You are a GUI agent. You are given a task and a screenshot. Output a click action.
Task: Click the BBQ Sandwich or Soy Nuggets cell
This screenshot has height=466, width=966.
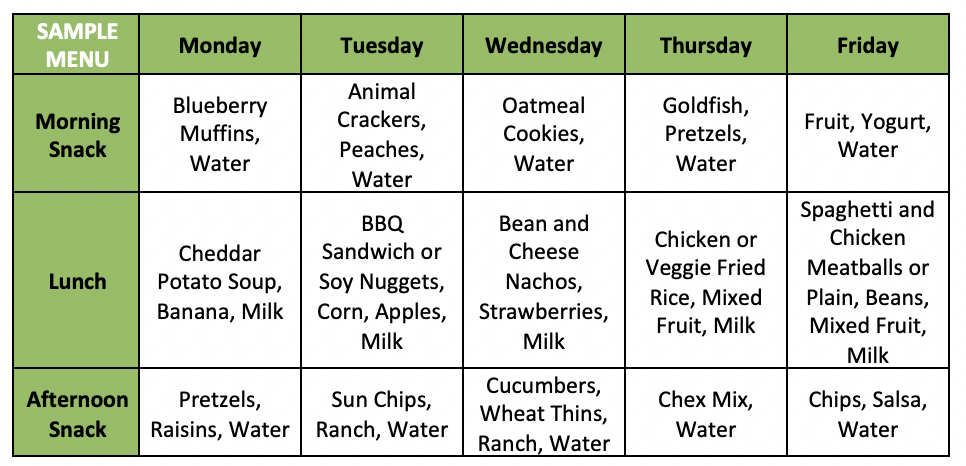[382, 282]
